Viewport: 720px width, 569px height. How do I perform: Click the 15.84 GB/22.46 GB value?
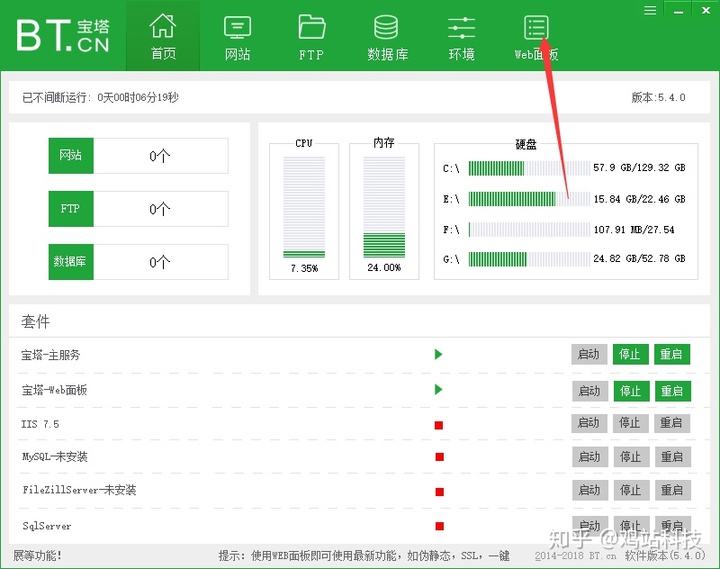[x=639, y=199]
